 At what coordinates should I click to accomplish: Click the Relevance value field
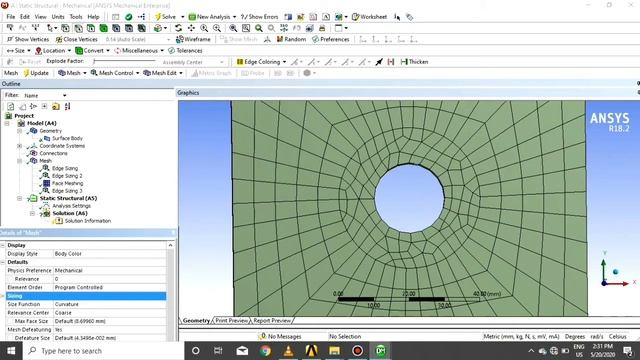[110, 279]
